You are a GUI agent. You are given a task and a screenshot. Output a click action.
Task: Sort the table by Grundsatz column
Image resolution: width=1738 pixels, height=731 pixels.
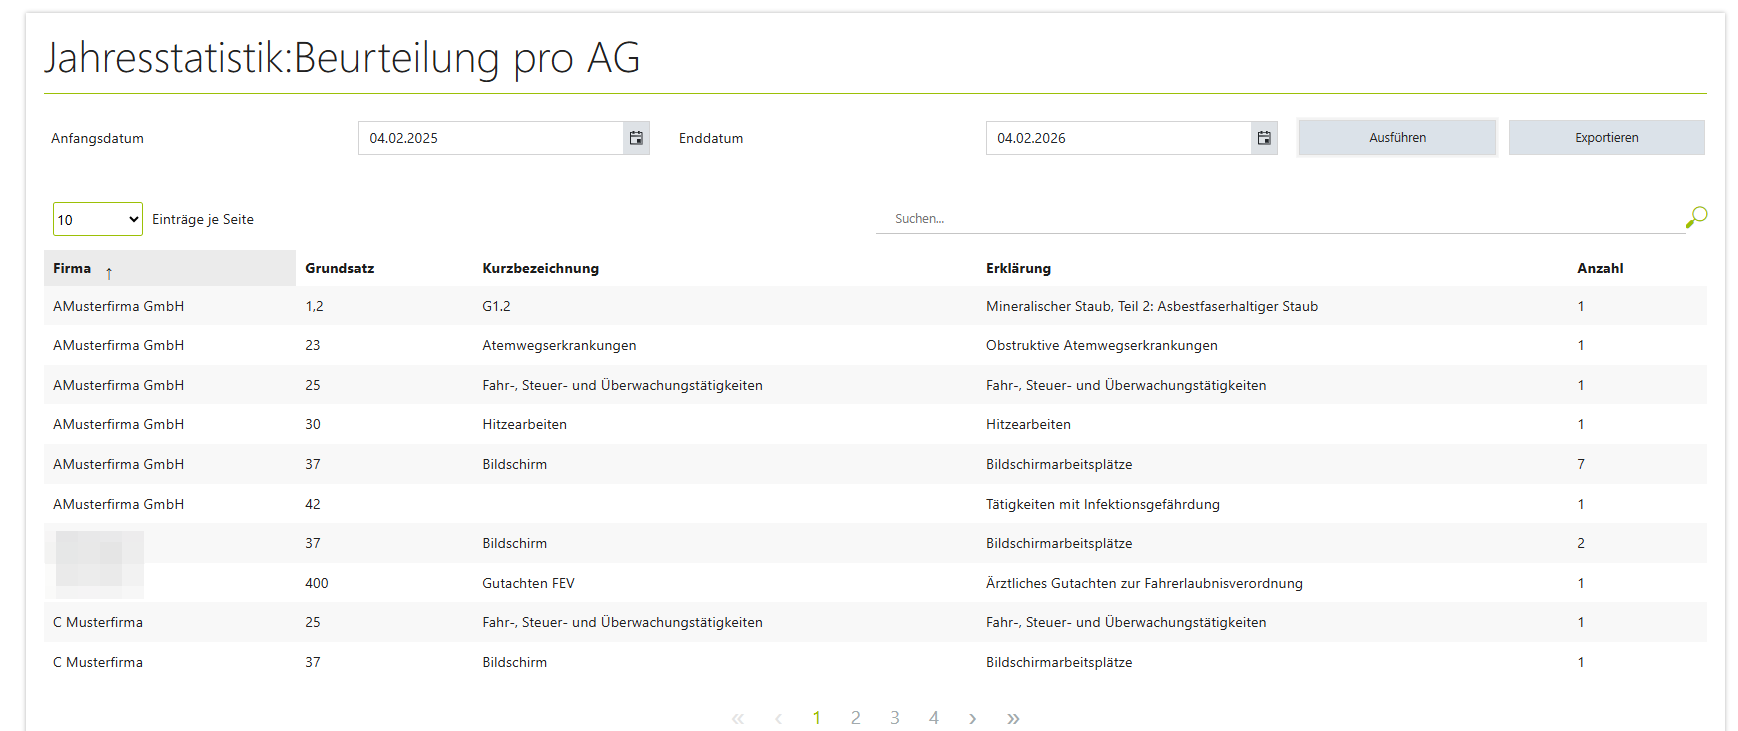pyautogui.click(x=340, y=268)
